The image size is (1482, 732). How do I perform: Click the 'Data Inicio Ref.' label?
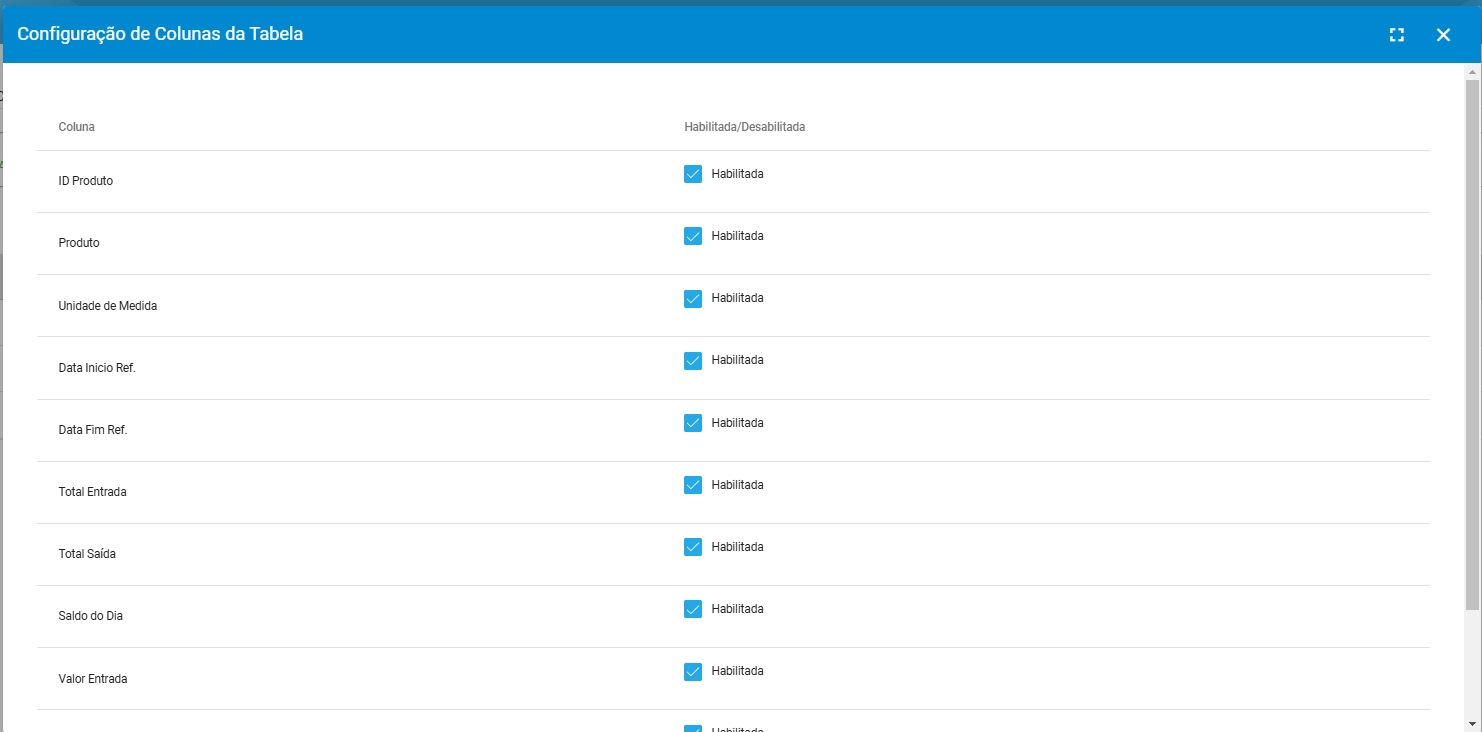[97, 368]
